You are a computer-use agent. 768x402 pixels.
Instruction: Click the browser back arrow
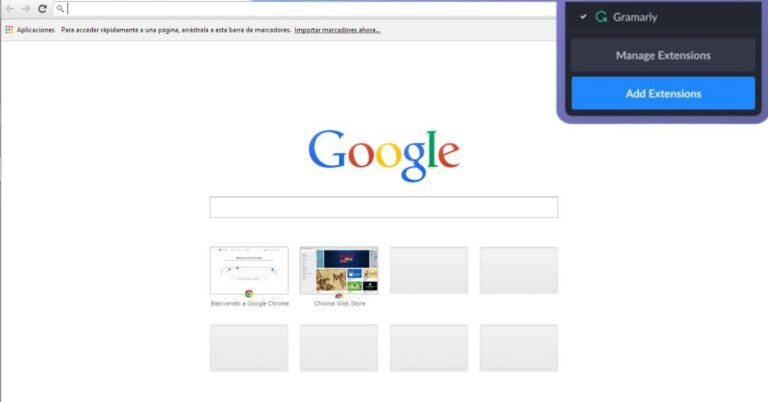[x=10, y=9]
